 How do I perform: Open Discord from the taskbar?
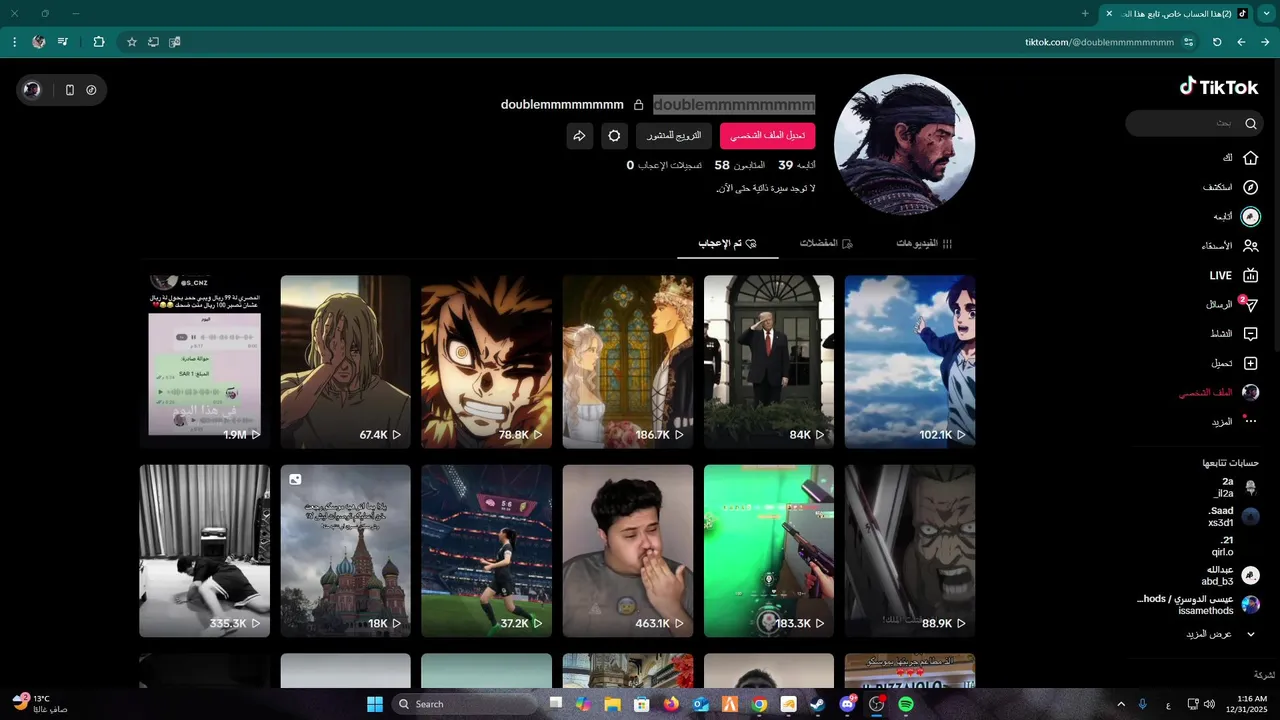pos(848,704)
